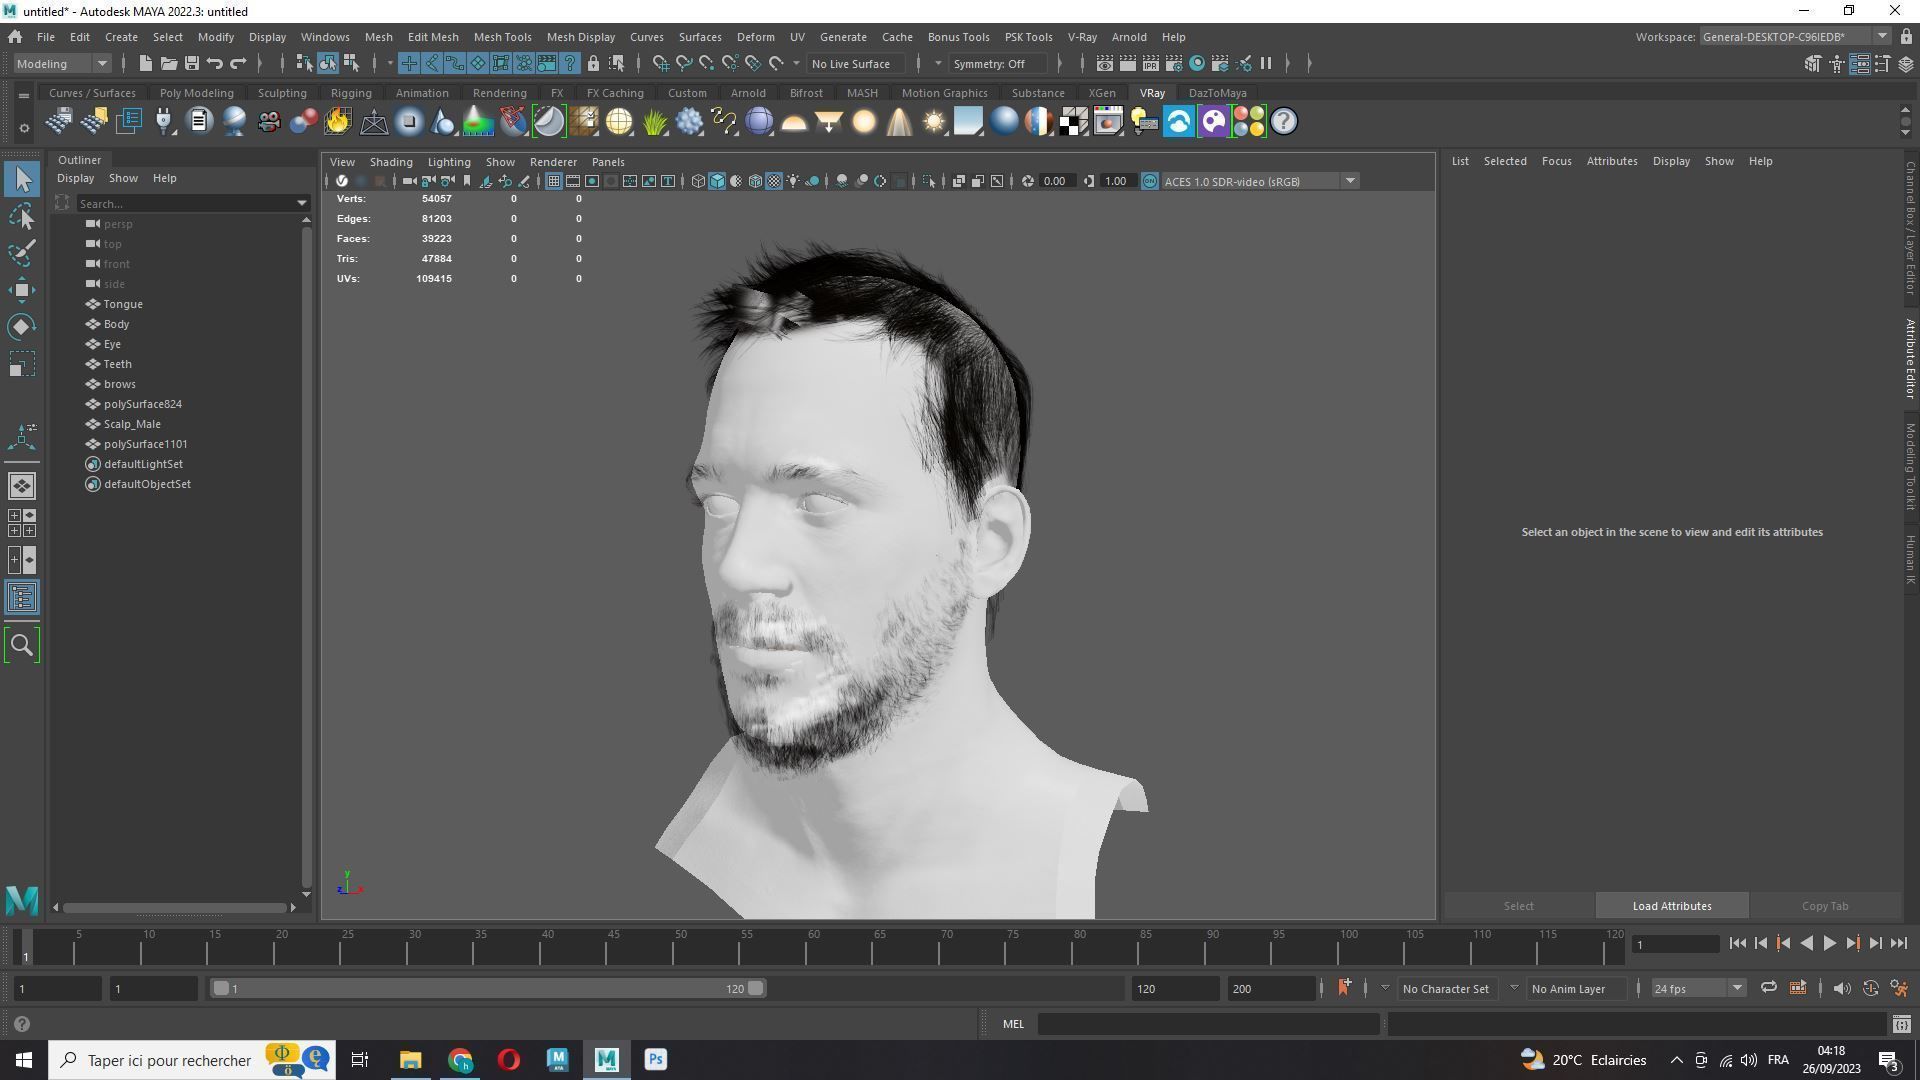Click the Open Scene folder icon
Image resolution: width=1920 pixels, height=1080 pixels.
coord(168,64)
